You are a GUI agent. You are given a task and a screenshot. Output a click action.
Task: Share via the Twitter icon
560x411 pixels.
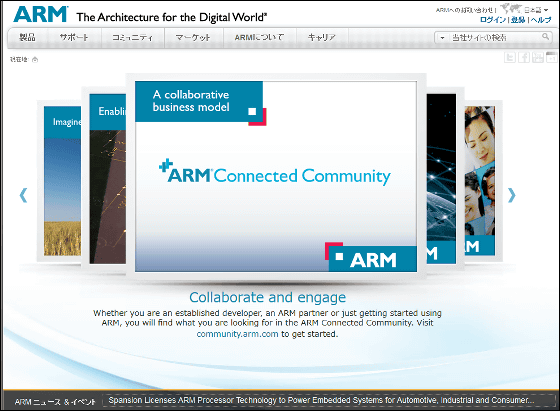coord(510,57)
